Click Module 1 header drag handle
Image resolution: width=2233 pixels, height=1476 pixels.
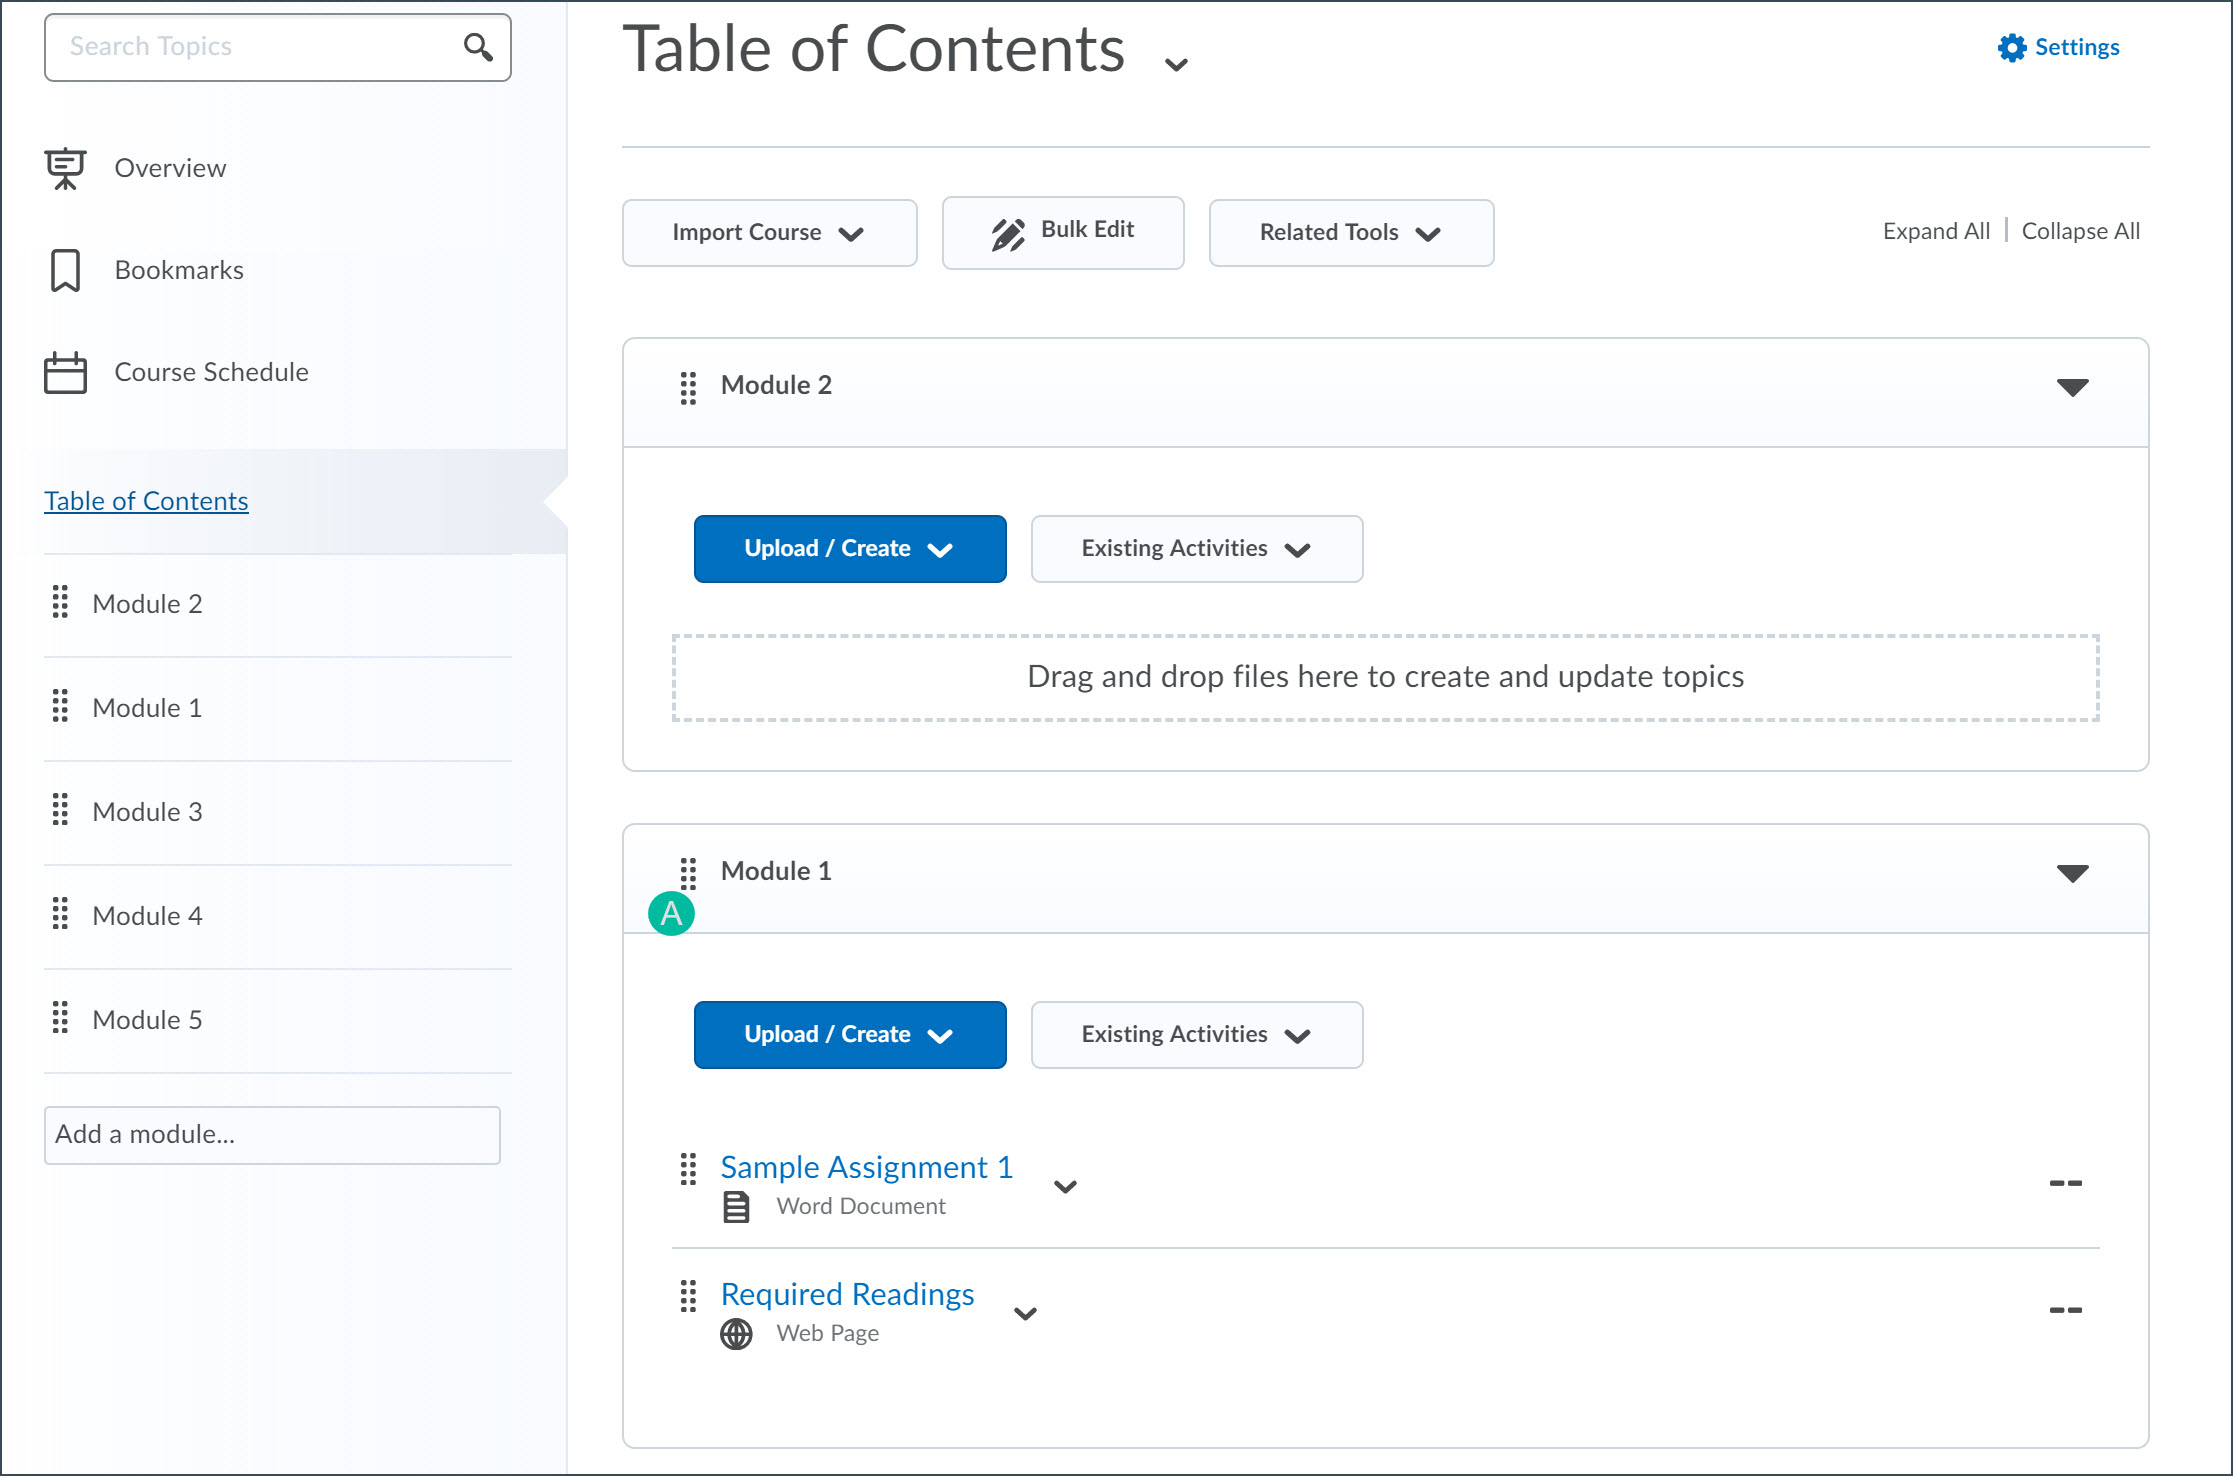click(x=688, y=873)
